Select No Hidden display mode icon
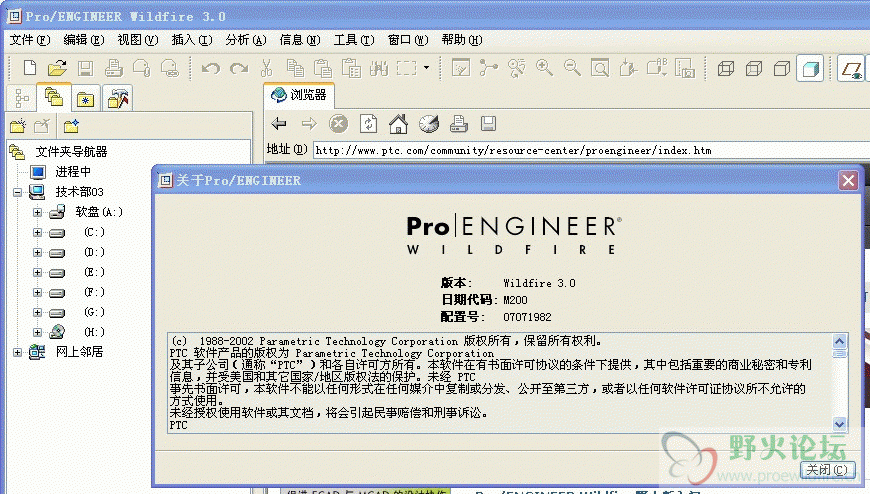Viewport: 870px width, 494px height. point(782,68)
